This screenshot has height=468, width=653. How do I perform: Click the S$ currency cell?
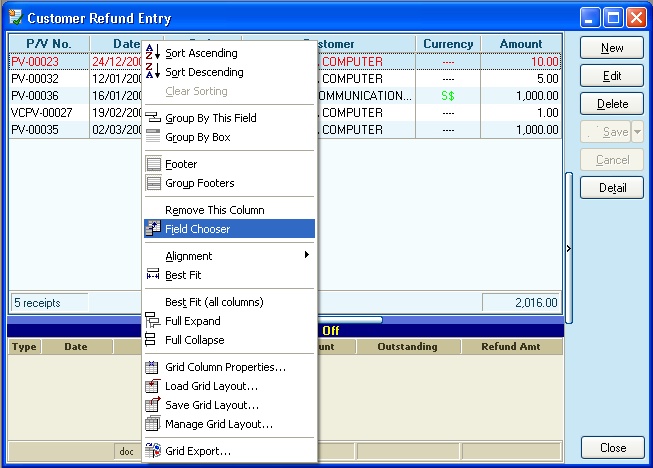point(448,96)
